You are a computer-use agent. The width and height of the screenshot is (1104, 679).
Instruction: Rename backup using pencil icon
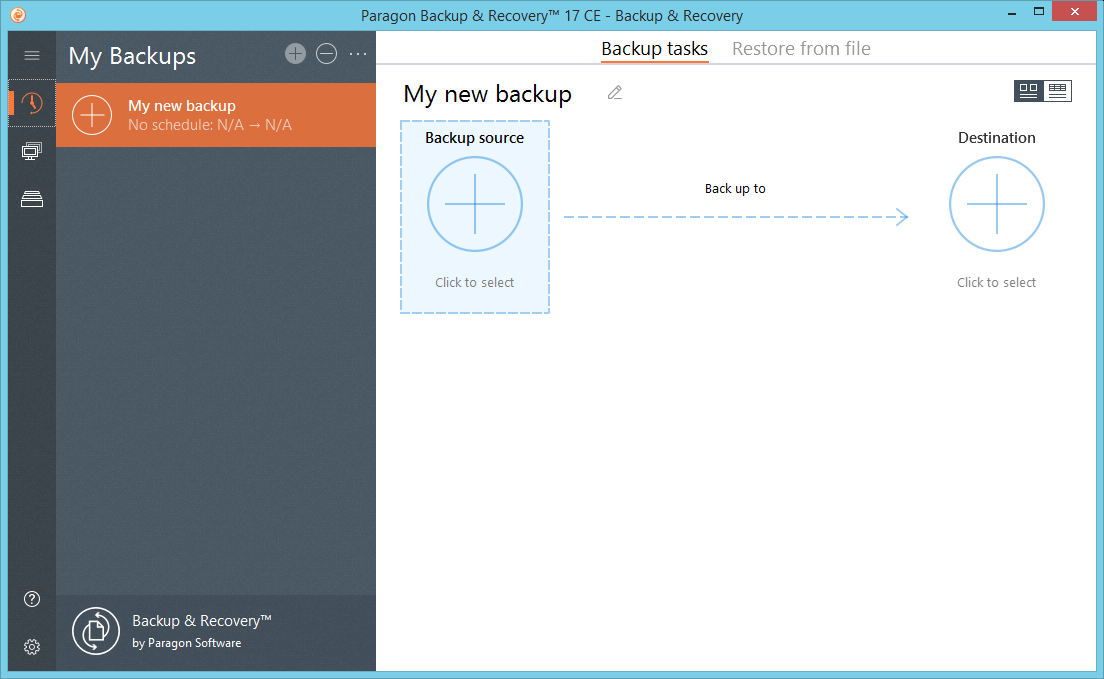pos(615,92)
